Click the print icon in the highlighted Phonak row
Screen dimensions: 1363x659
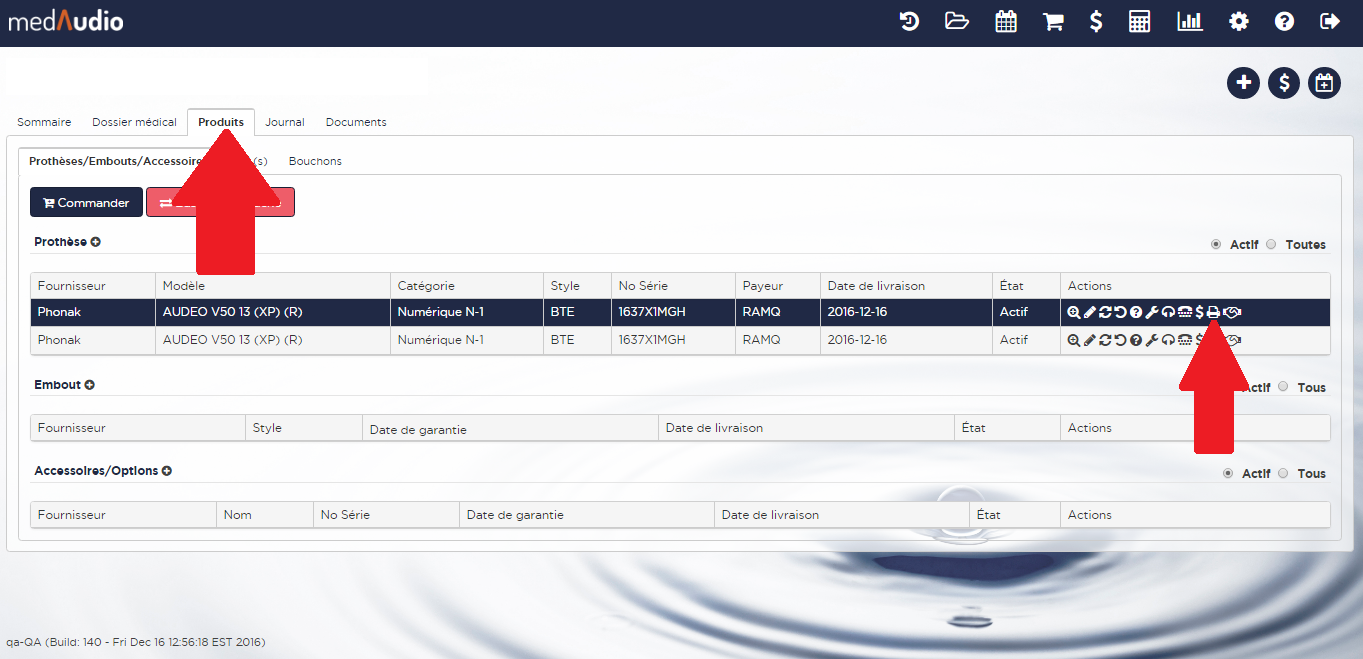(1213, 312)
